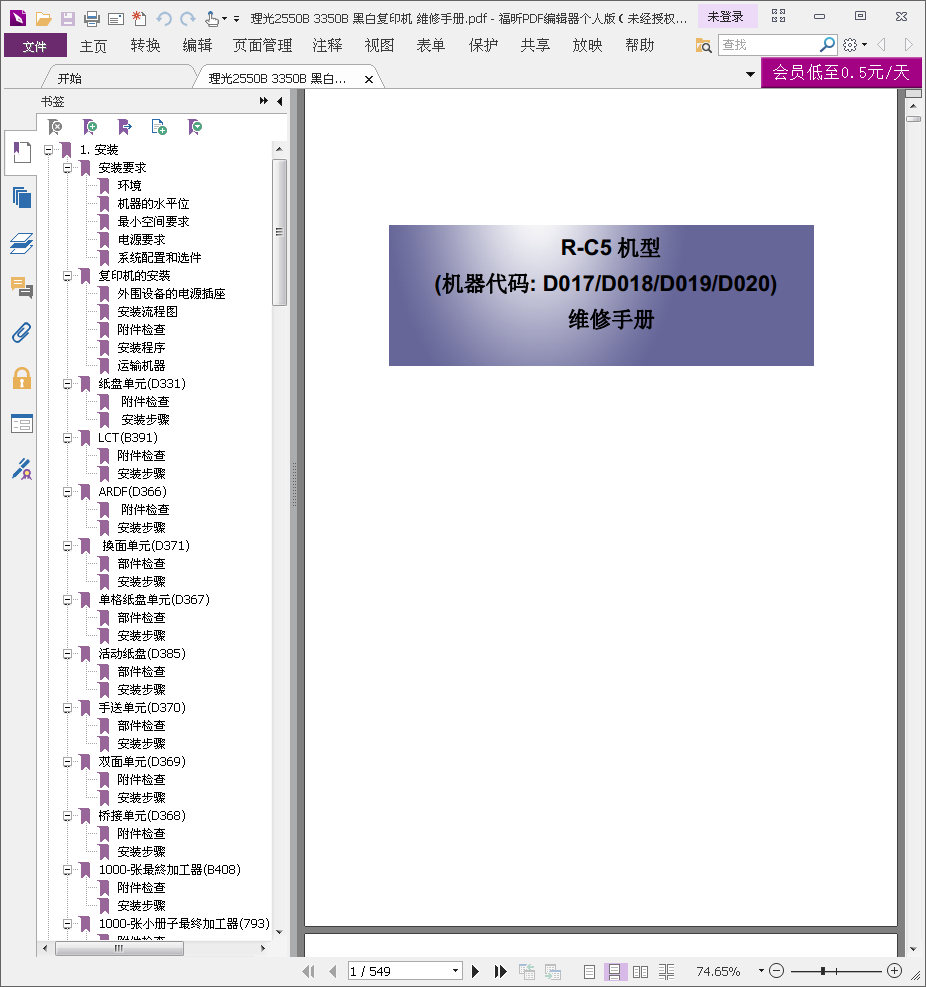
Task: Open the attachments paperclip panel
Action: [x=21, y=333]
